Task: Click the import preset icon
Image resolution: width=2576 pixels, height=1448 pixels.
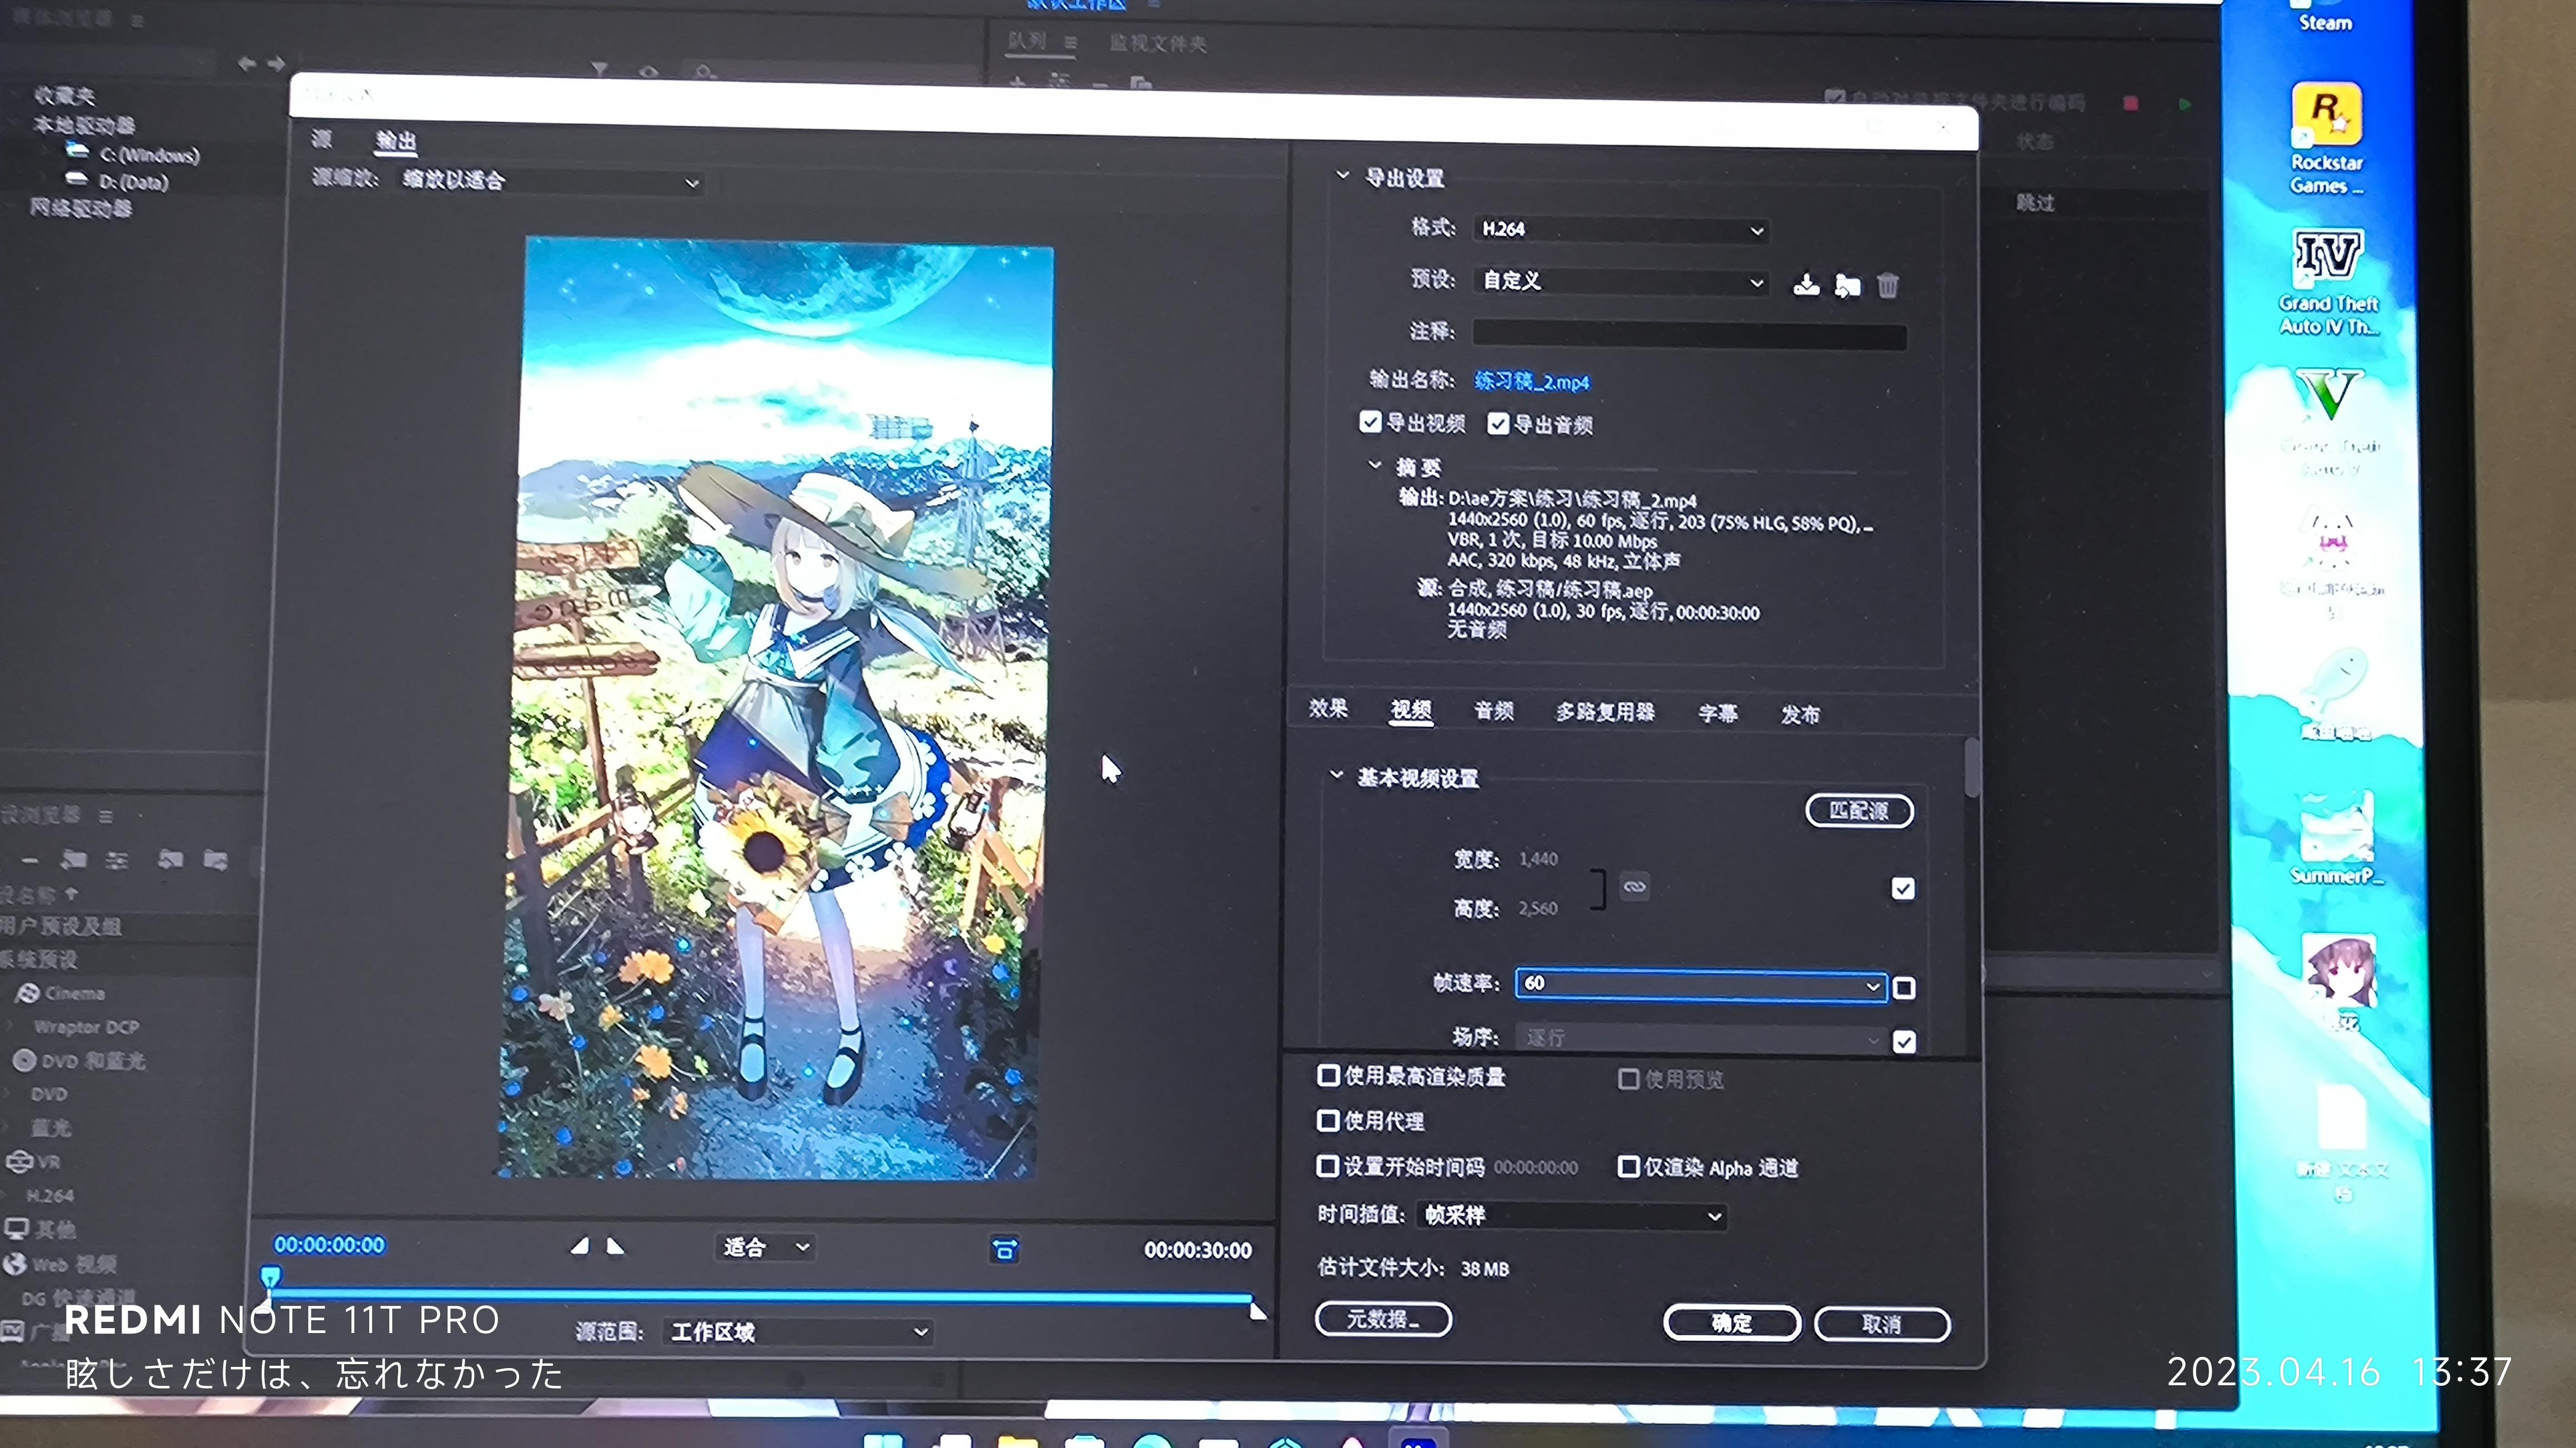Action: click(x=1847, y=286)
